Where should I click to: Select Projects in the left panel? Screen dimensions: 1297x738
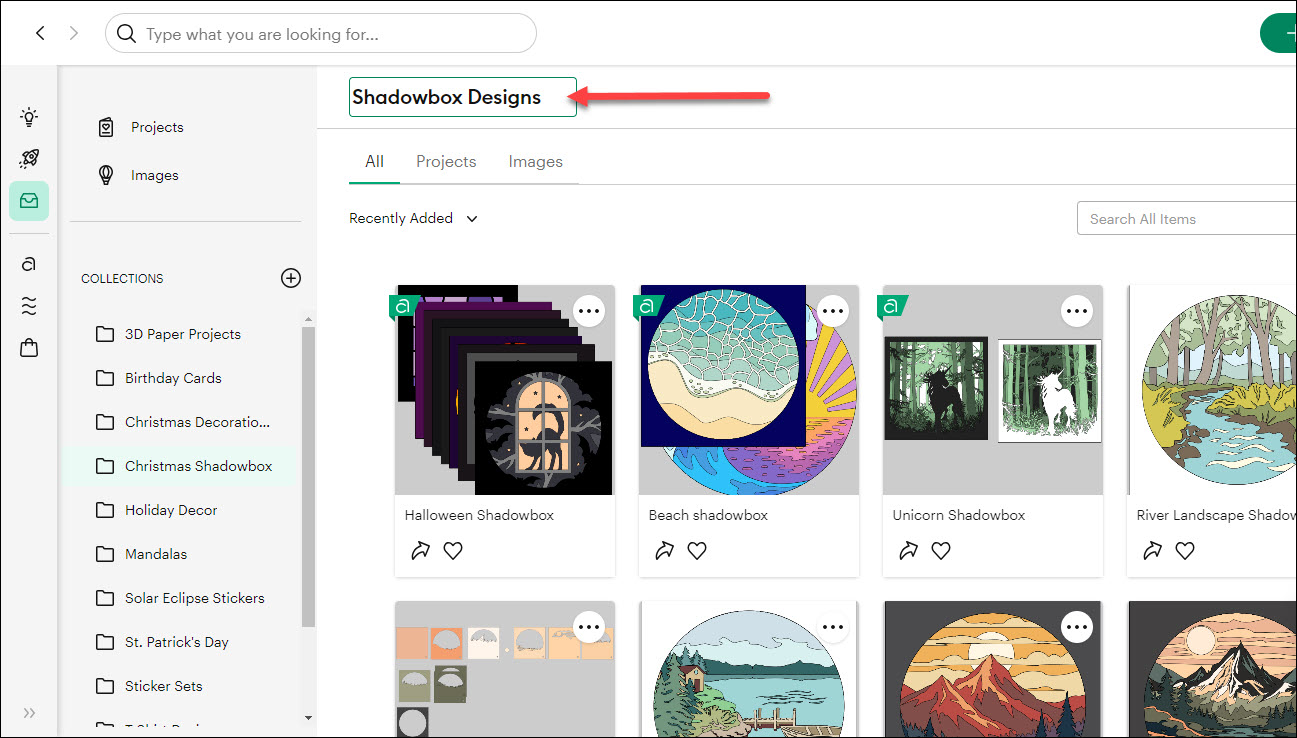(157, 127)
